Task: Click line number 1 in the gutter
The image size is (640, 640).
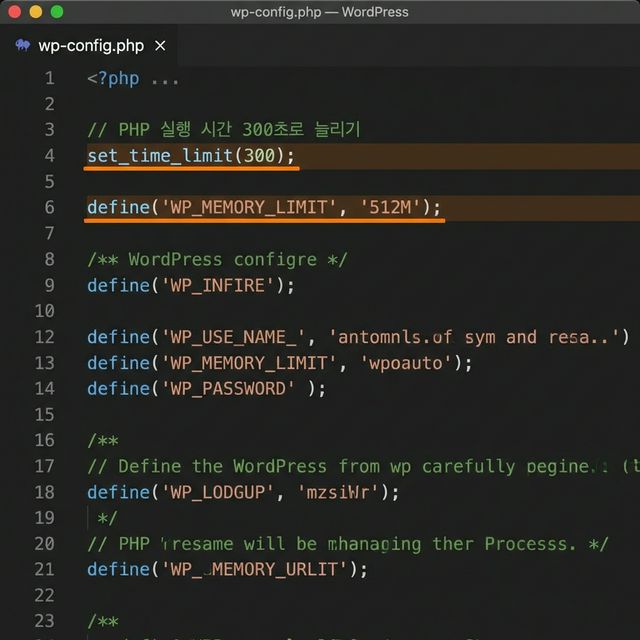Action: (49, 78)
